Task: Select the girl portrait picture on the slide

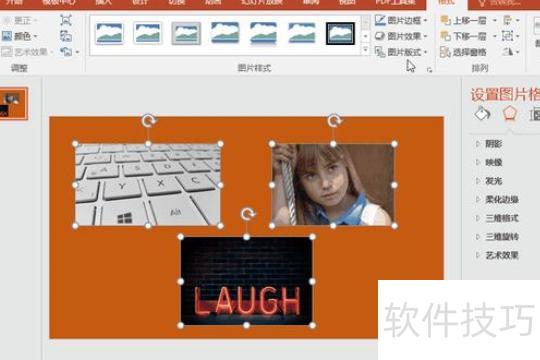Action: [x=333, y=185]
